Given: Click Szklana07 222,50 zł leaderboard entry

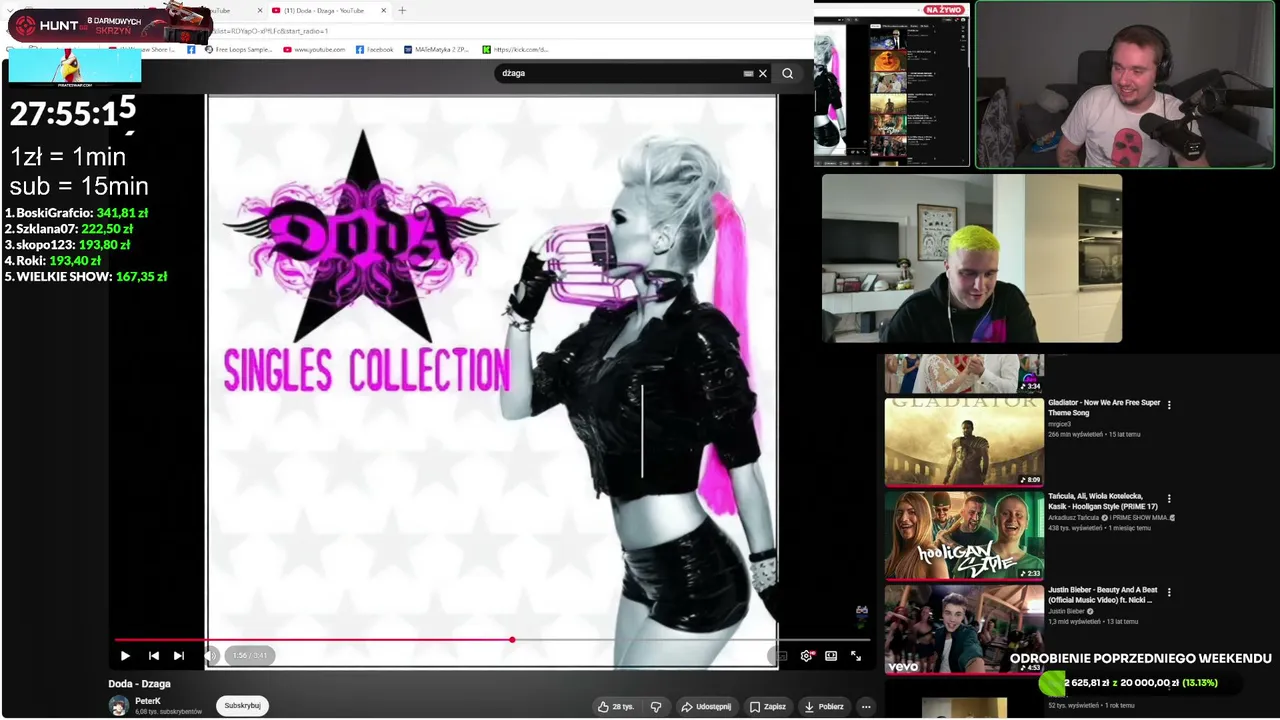Looking at the screenshot, I should click(x=69, y=229).
